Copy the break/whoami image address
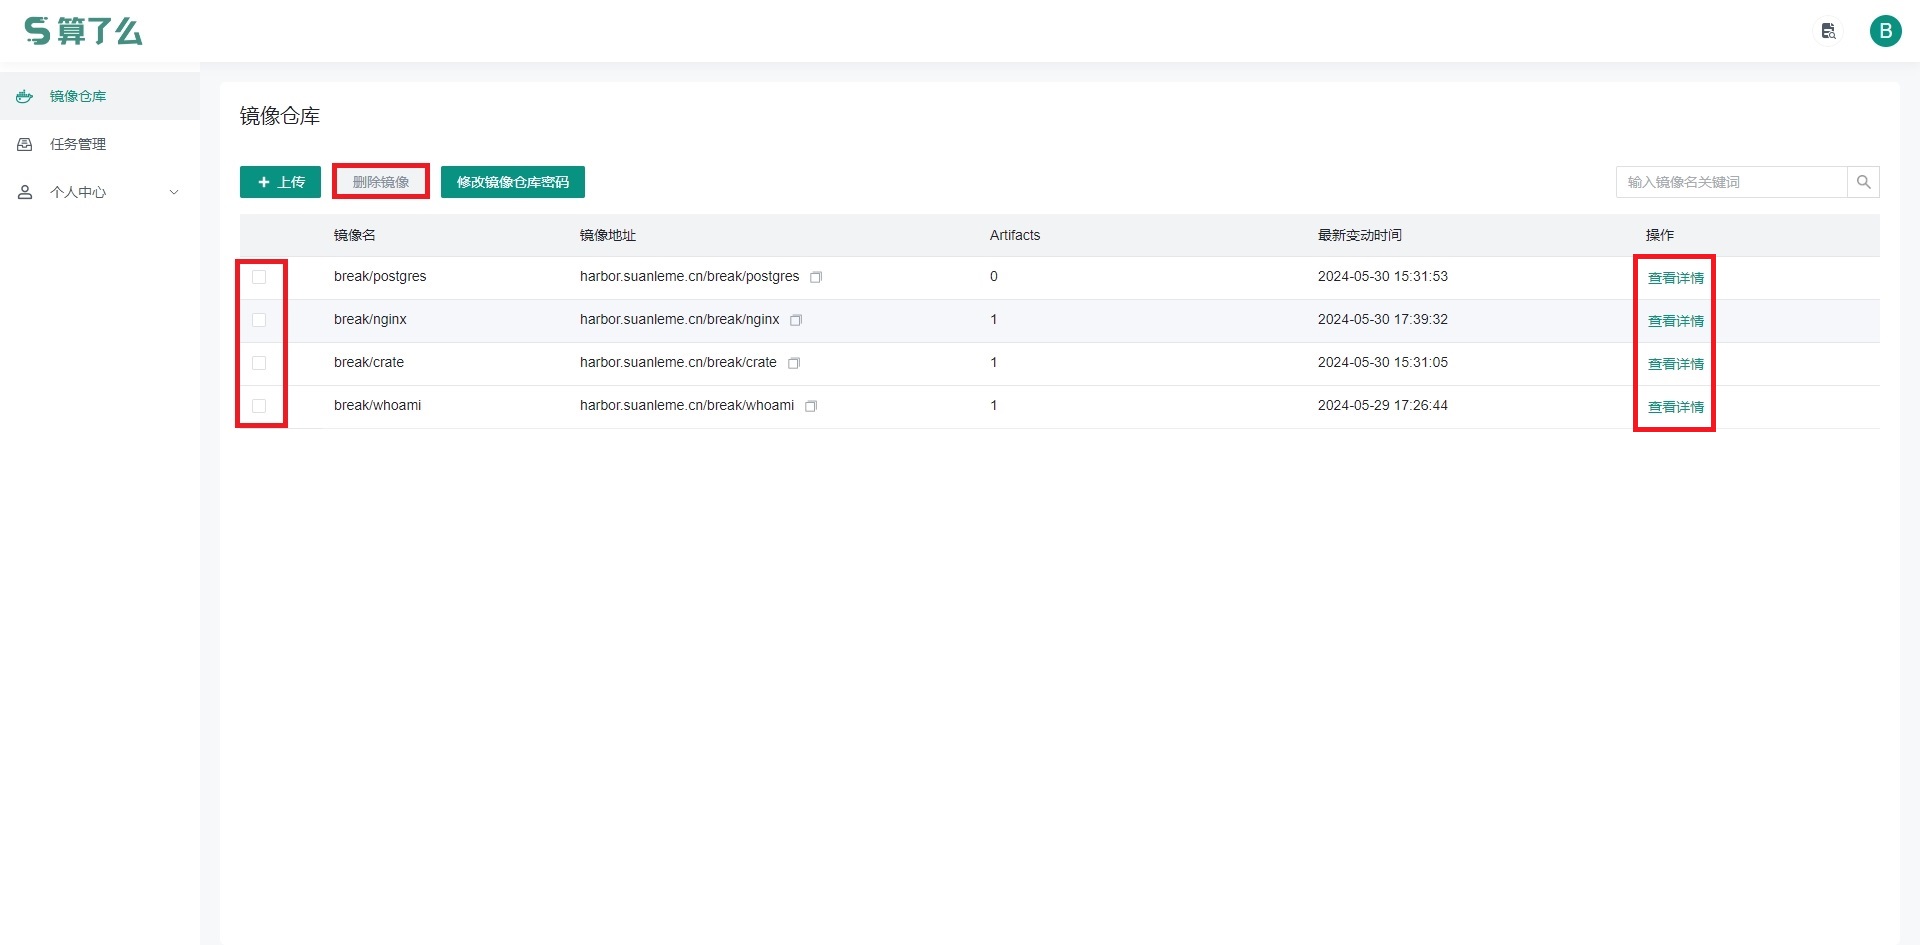 click(811, 406)
